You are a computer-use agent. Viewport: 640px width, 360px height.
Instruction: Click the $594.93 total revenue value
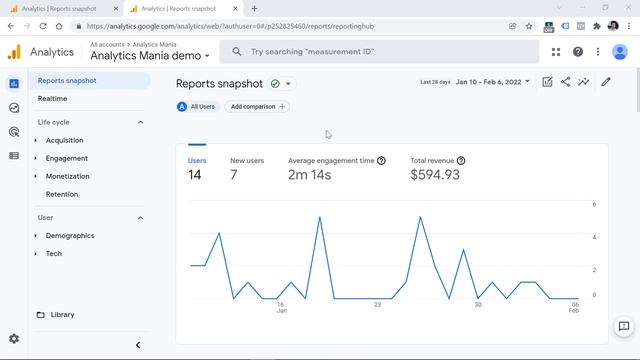[x=435, y=175]
